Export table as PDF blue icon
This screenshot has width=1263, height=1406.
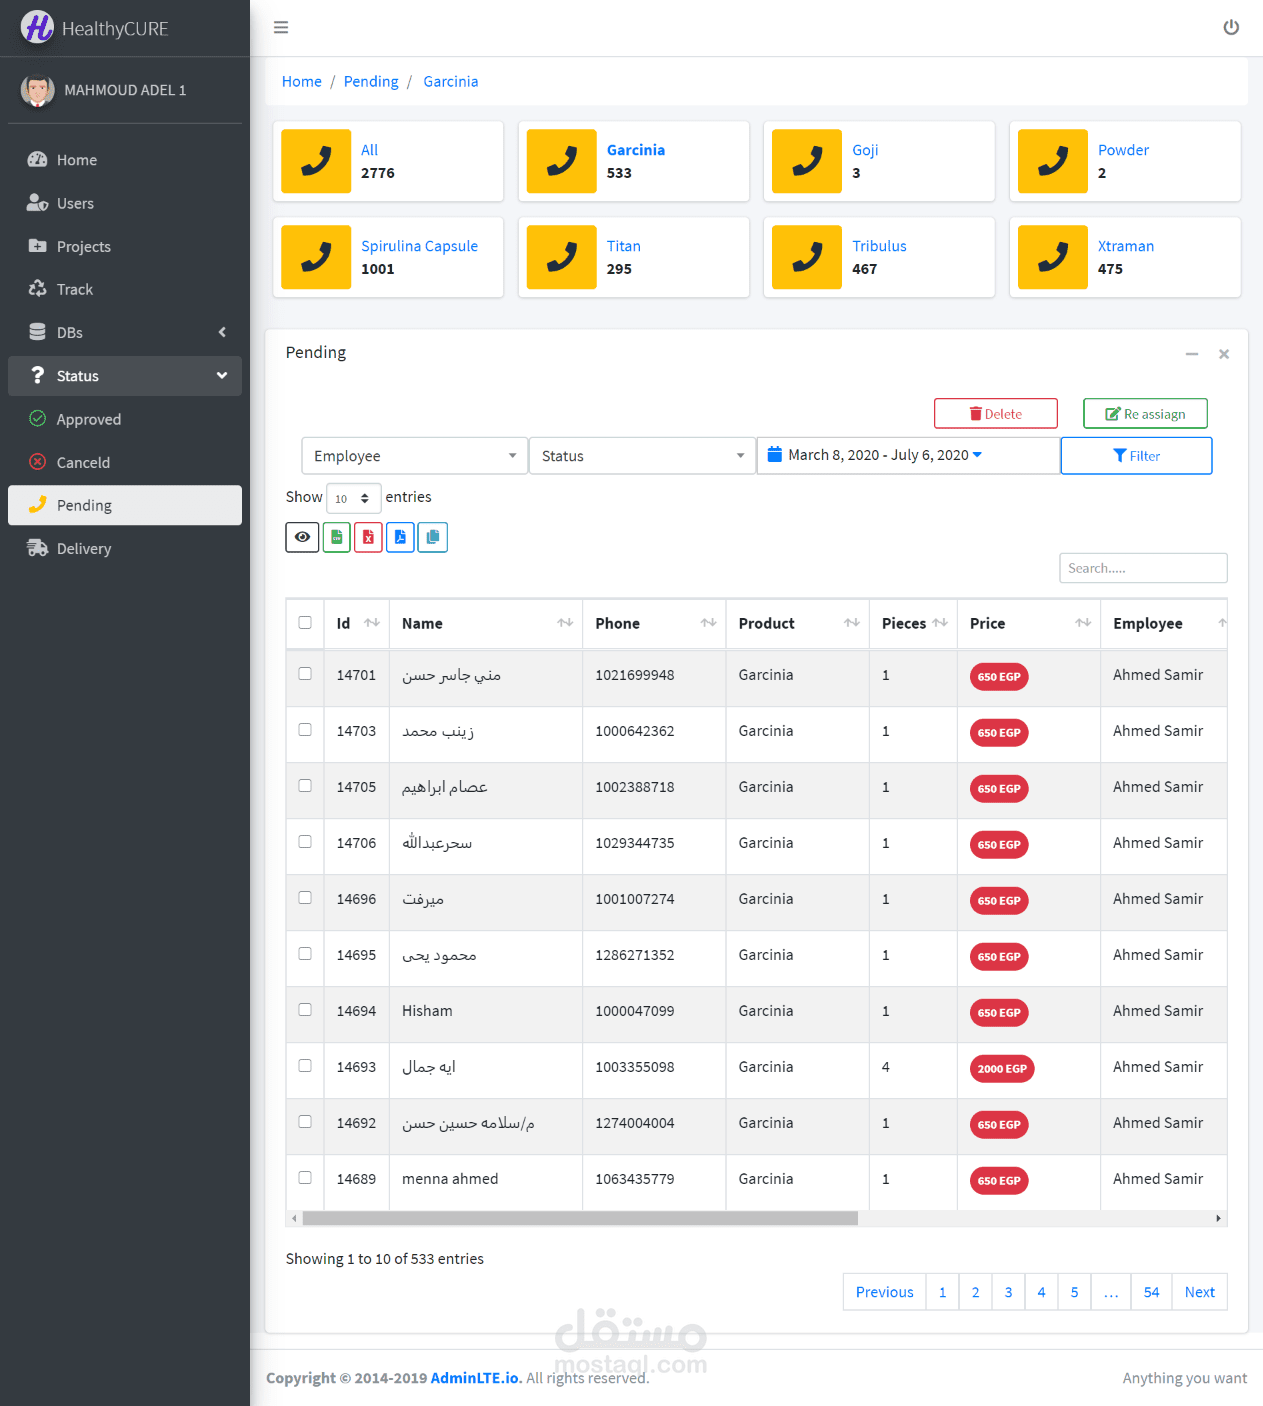coord(400,537)
